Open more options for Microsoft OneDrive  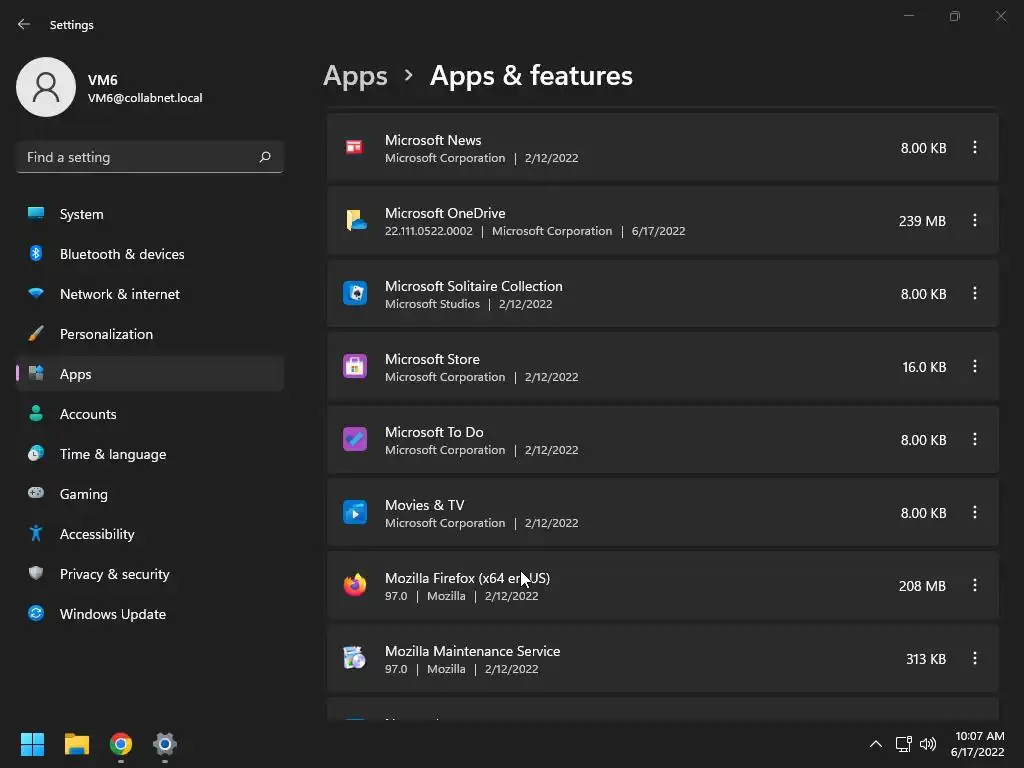pos(975,220)
